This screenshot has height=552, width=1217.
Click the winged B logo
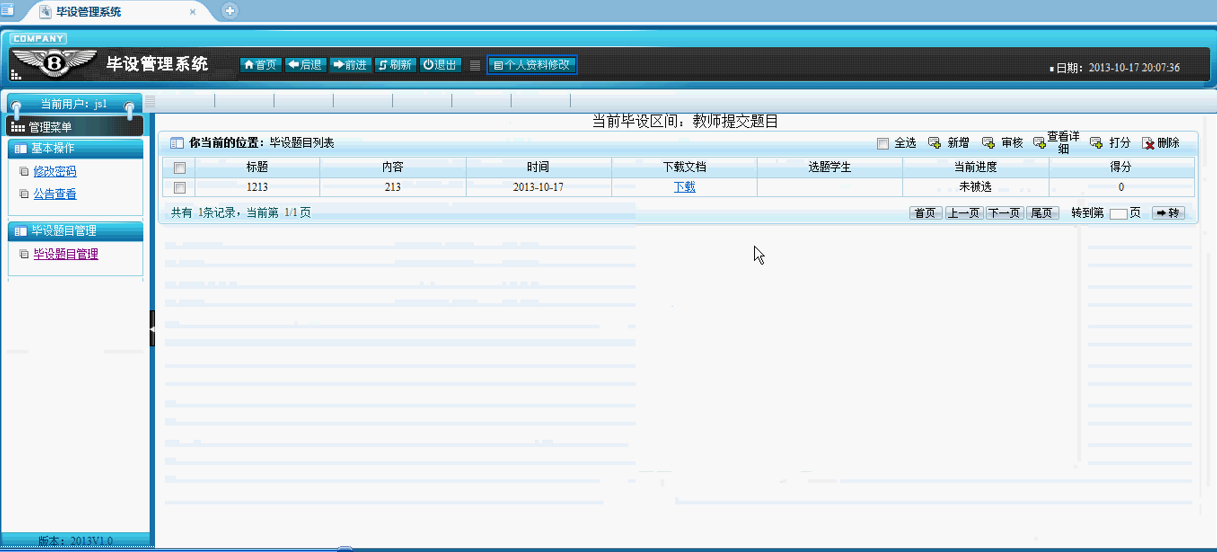point(53,63)
